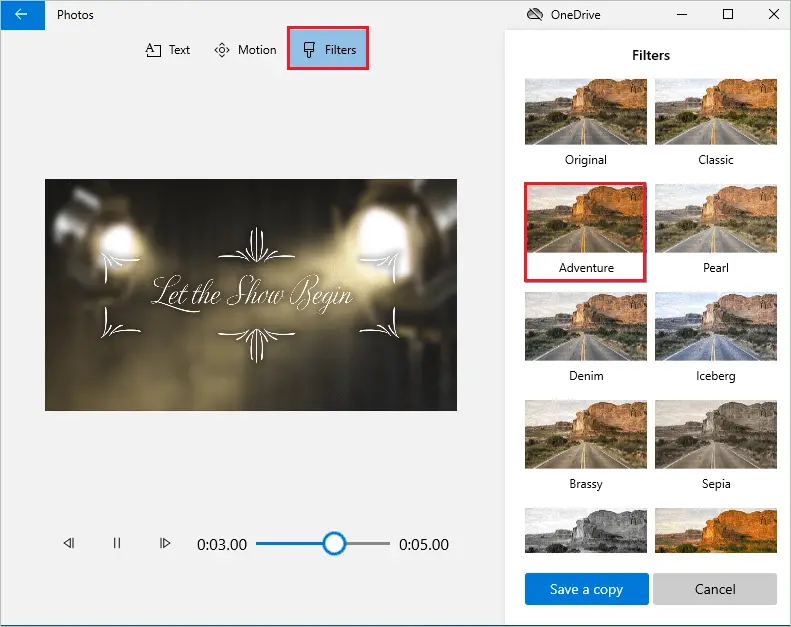This screenshot has height=627, width=791.
Task: Select the Brassy filter
Action: click(x=585, y=436)
